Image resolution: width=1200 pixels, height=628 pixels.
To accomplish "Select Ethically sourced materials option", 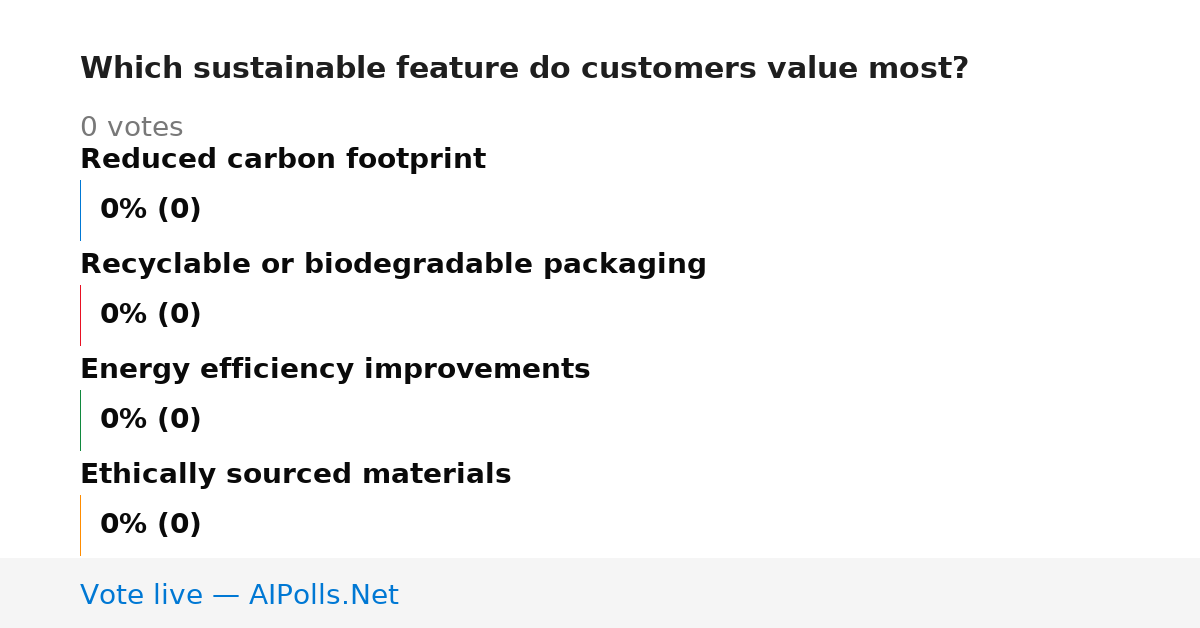I will coord(295,475).
